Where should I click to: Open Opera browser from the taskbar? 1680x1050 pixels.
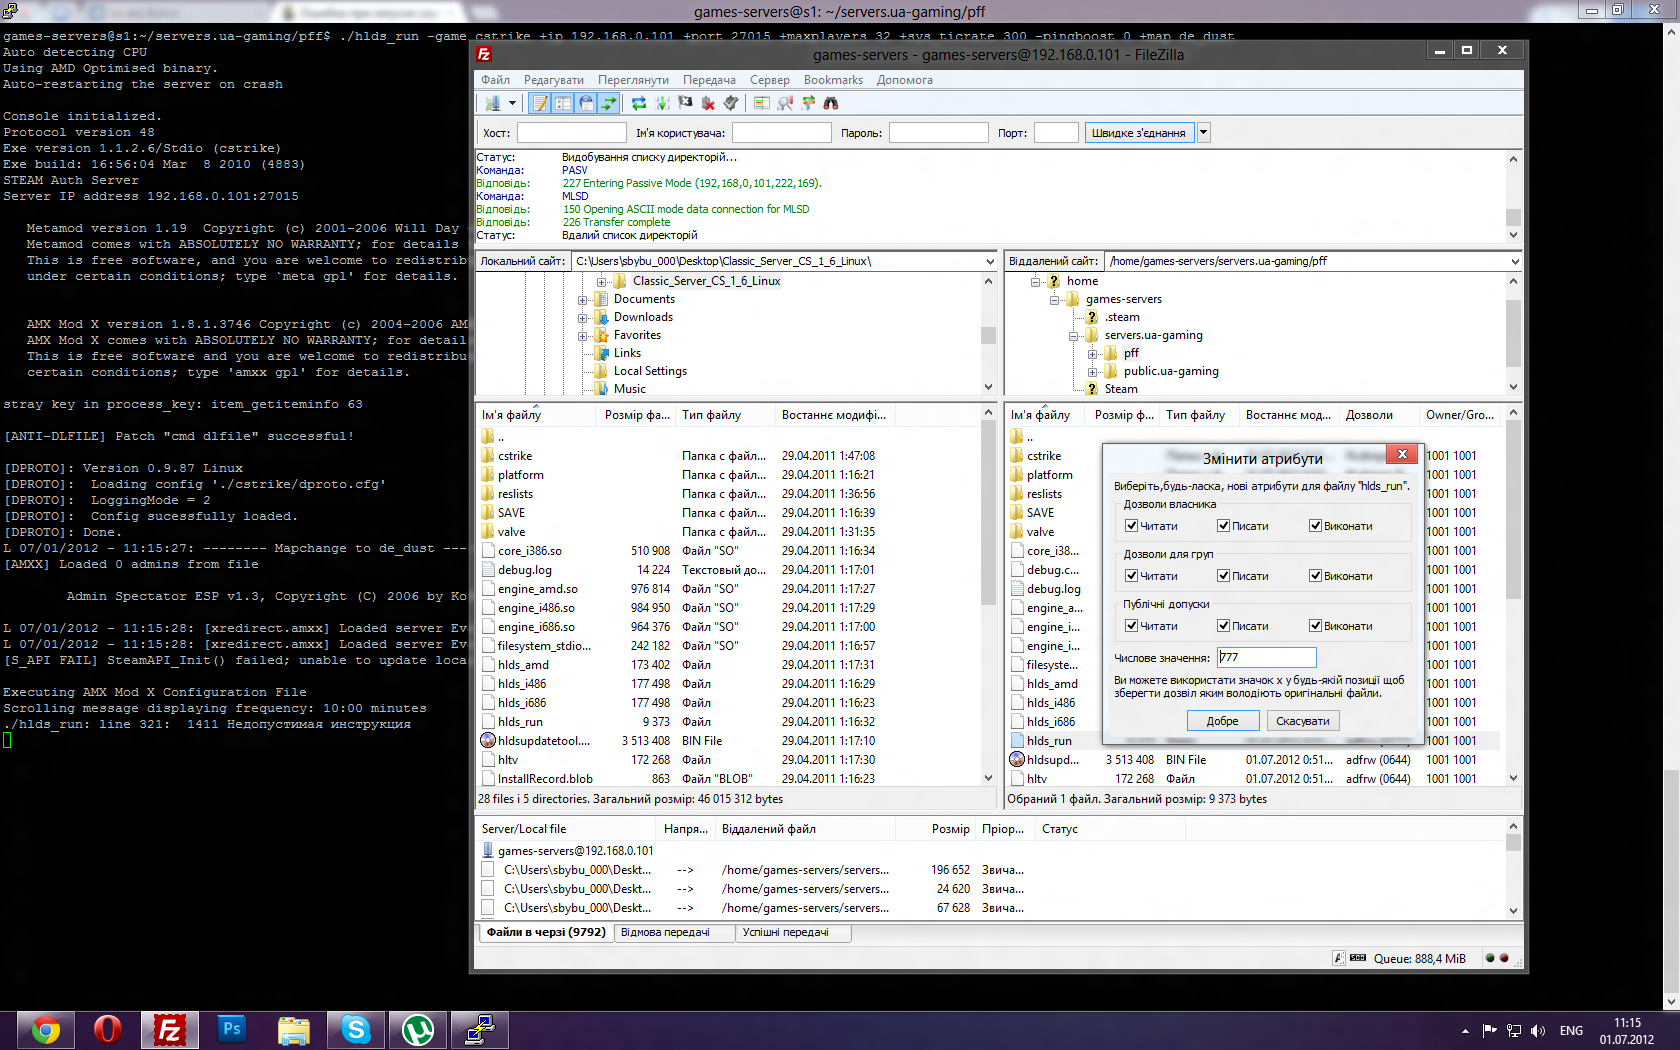tap(108, 1029)
